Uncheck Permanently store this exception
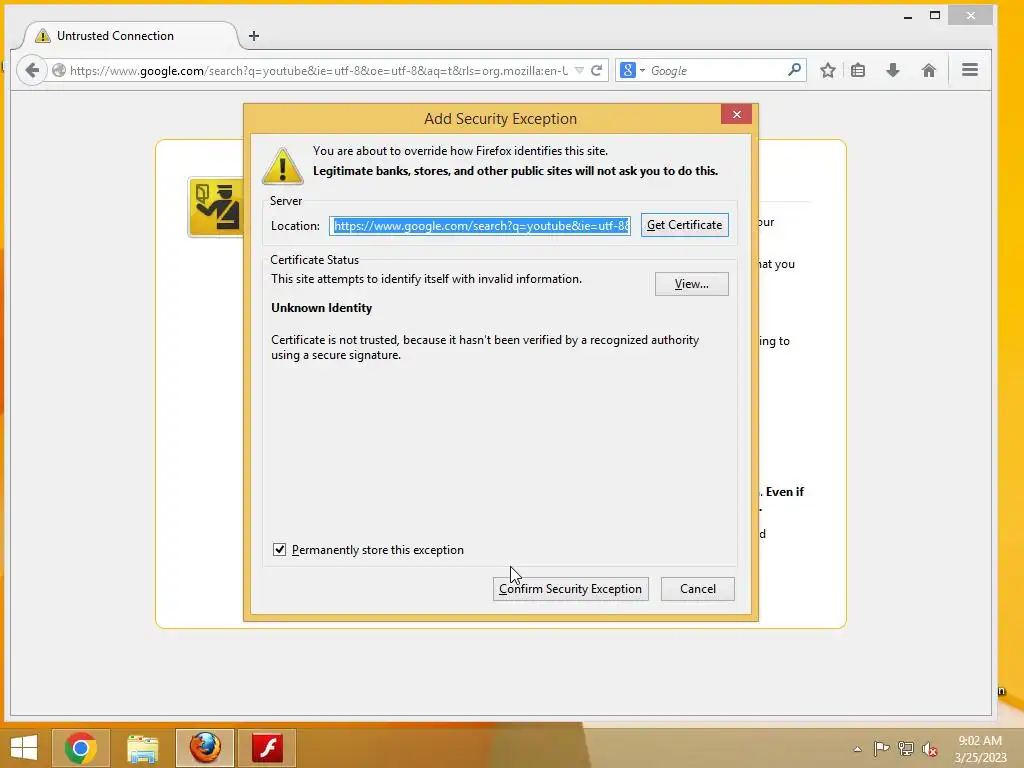Image resolution: width=1024 pixels, height=768 pixels. pyautogui.click(x=280, y=550)
